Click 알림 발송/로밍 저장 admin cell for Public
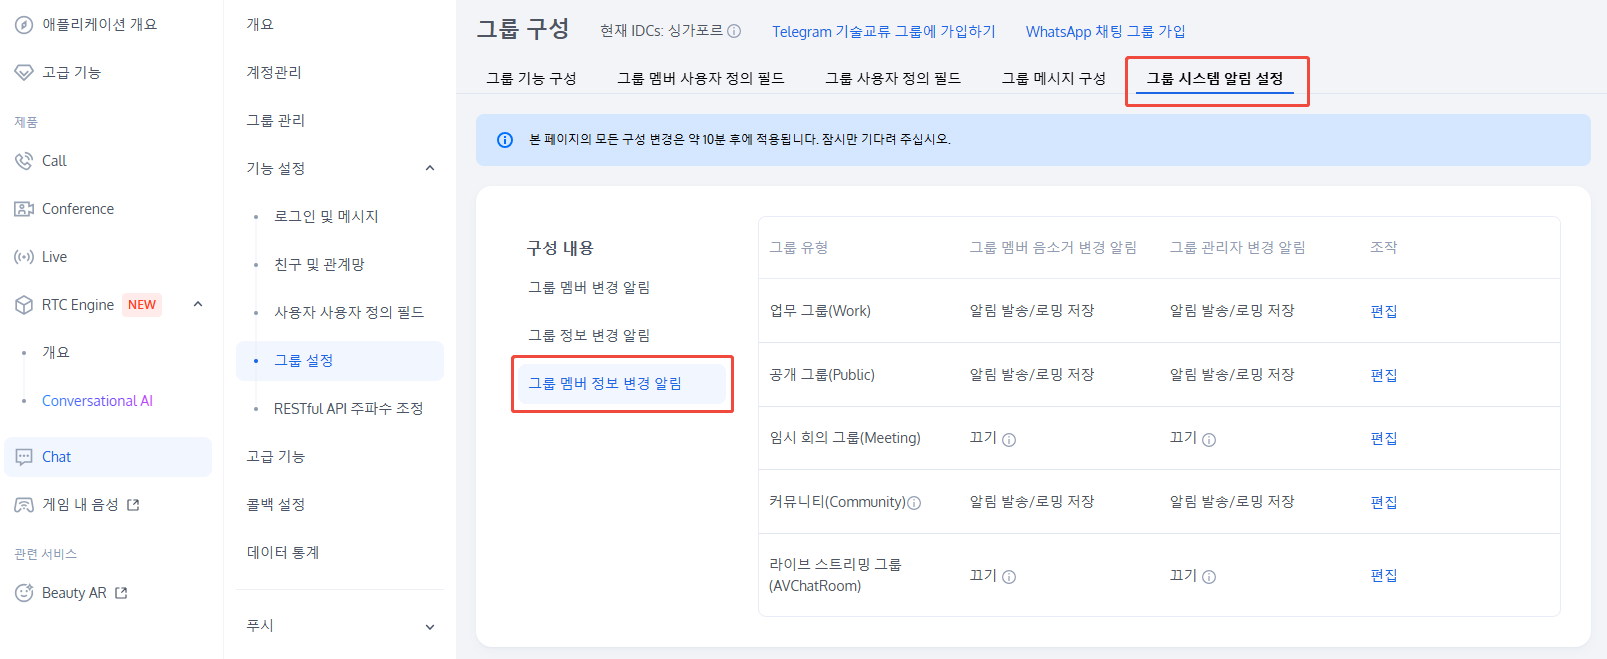Image resolution: width=1607 pixels, height=659 pixels. tap(1232, 375)
